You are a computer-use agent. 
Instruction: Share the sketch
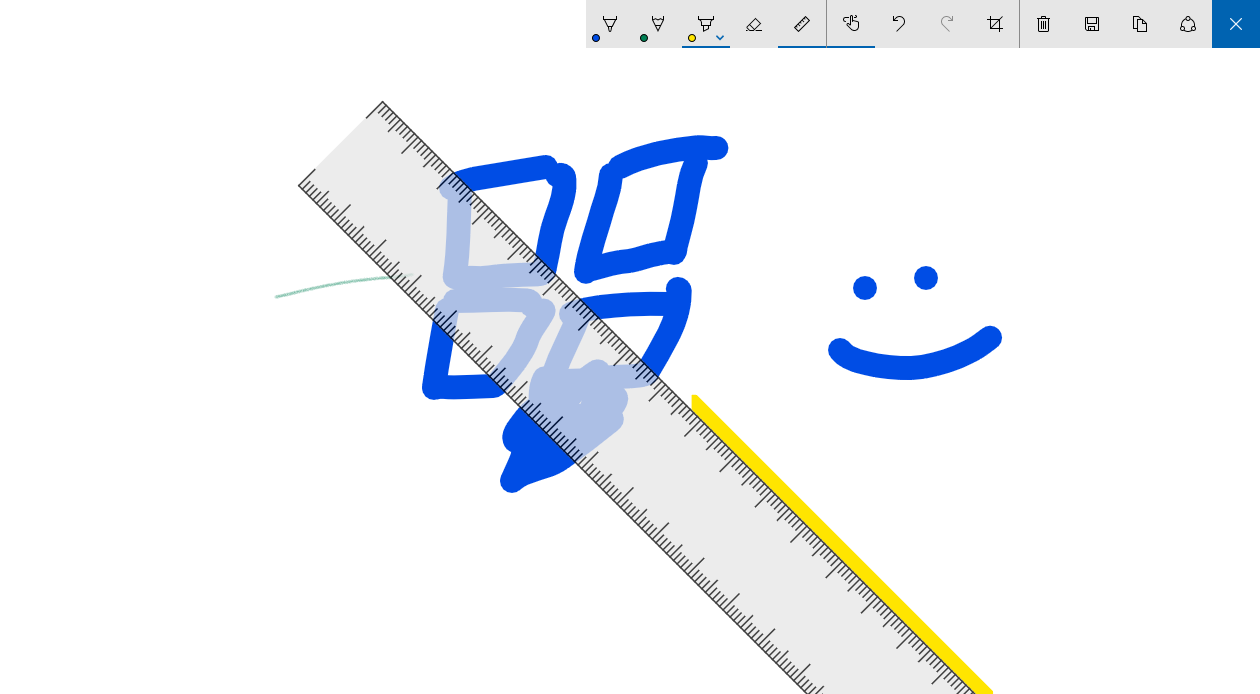(x=1188, y=24)
